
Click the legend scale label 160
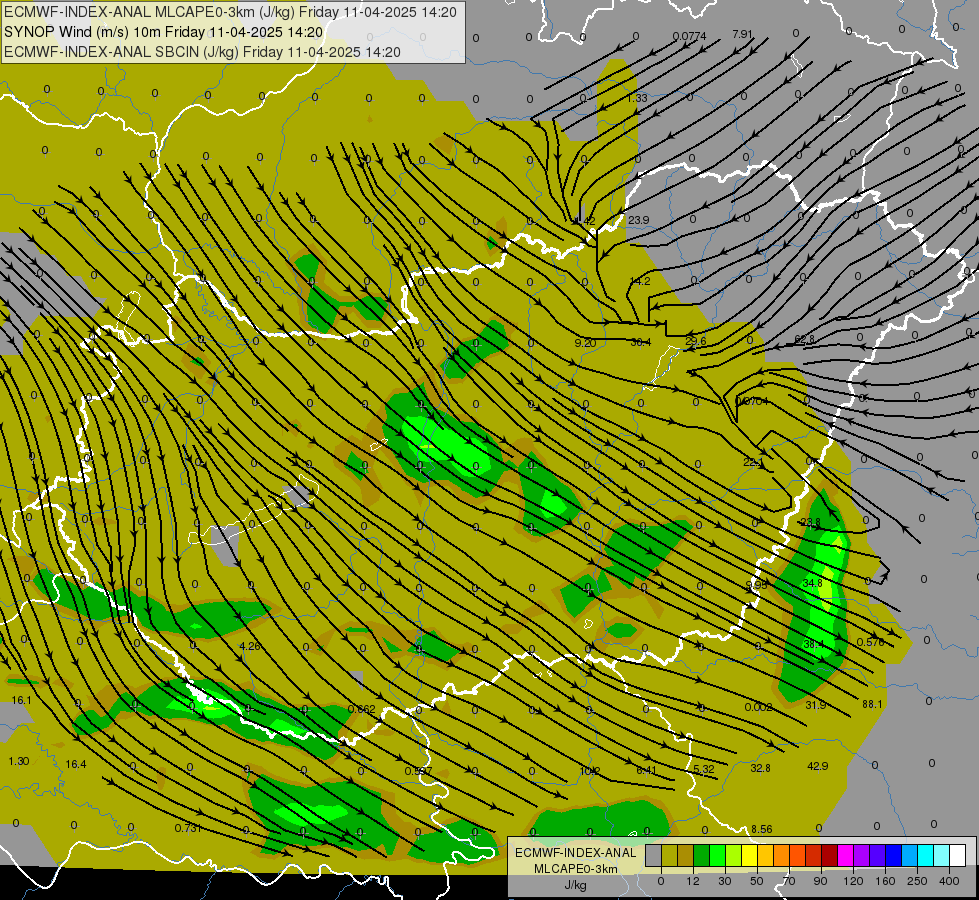(885, 881)
